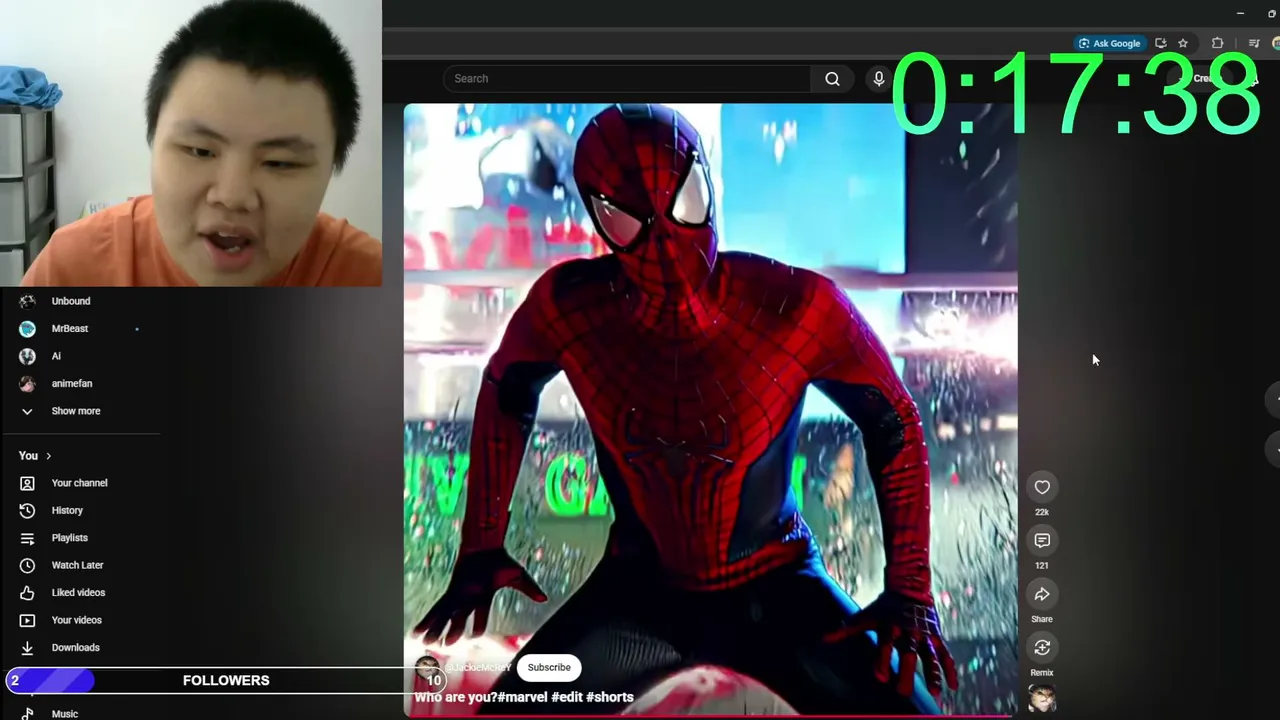Click the #edit hashtag
This screenshot has width=1280, height=720.
pyautogui.click(x=567, y=697)
